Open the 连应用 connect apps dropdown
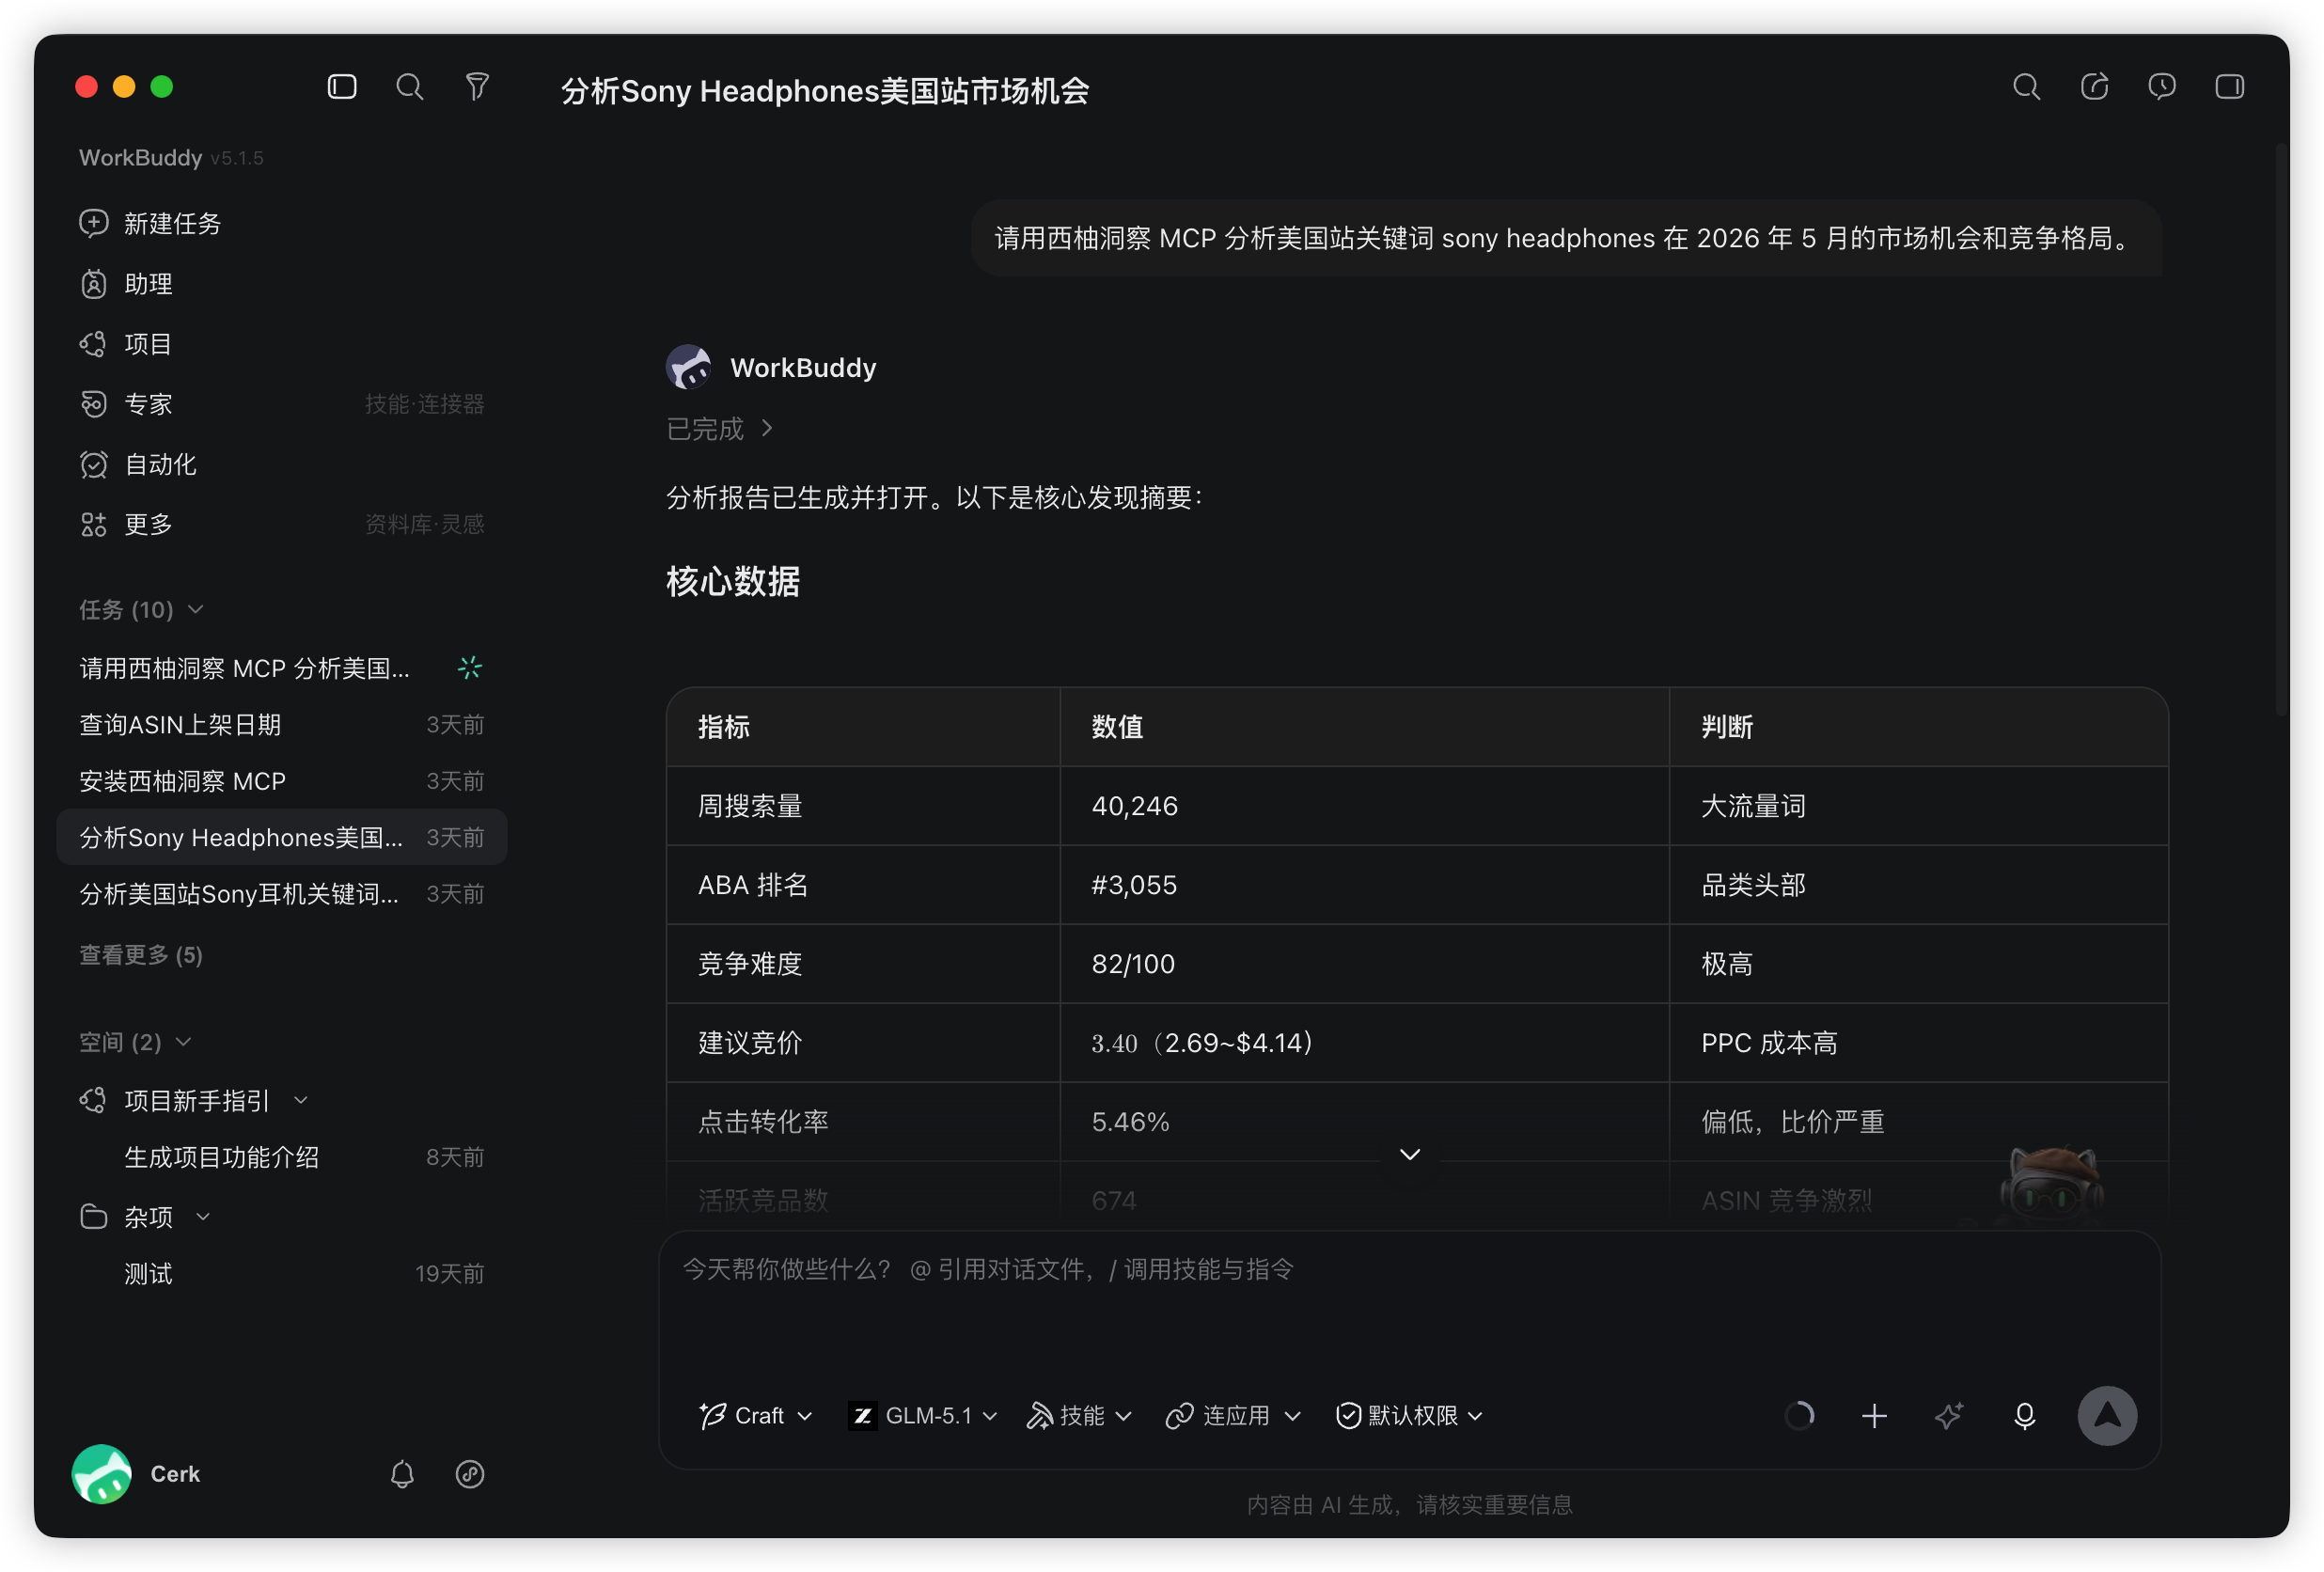The height and width of the screenshot is (1572, 2324). click(1233, 1415)
